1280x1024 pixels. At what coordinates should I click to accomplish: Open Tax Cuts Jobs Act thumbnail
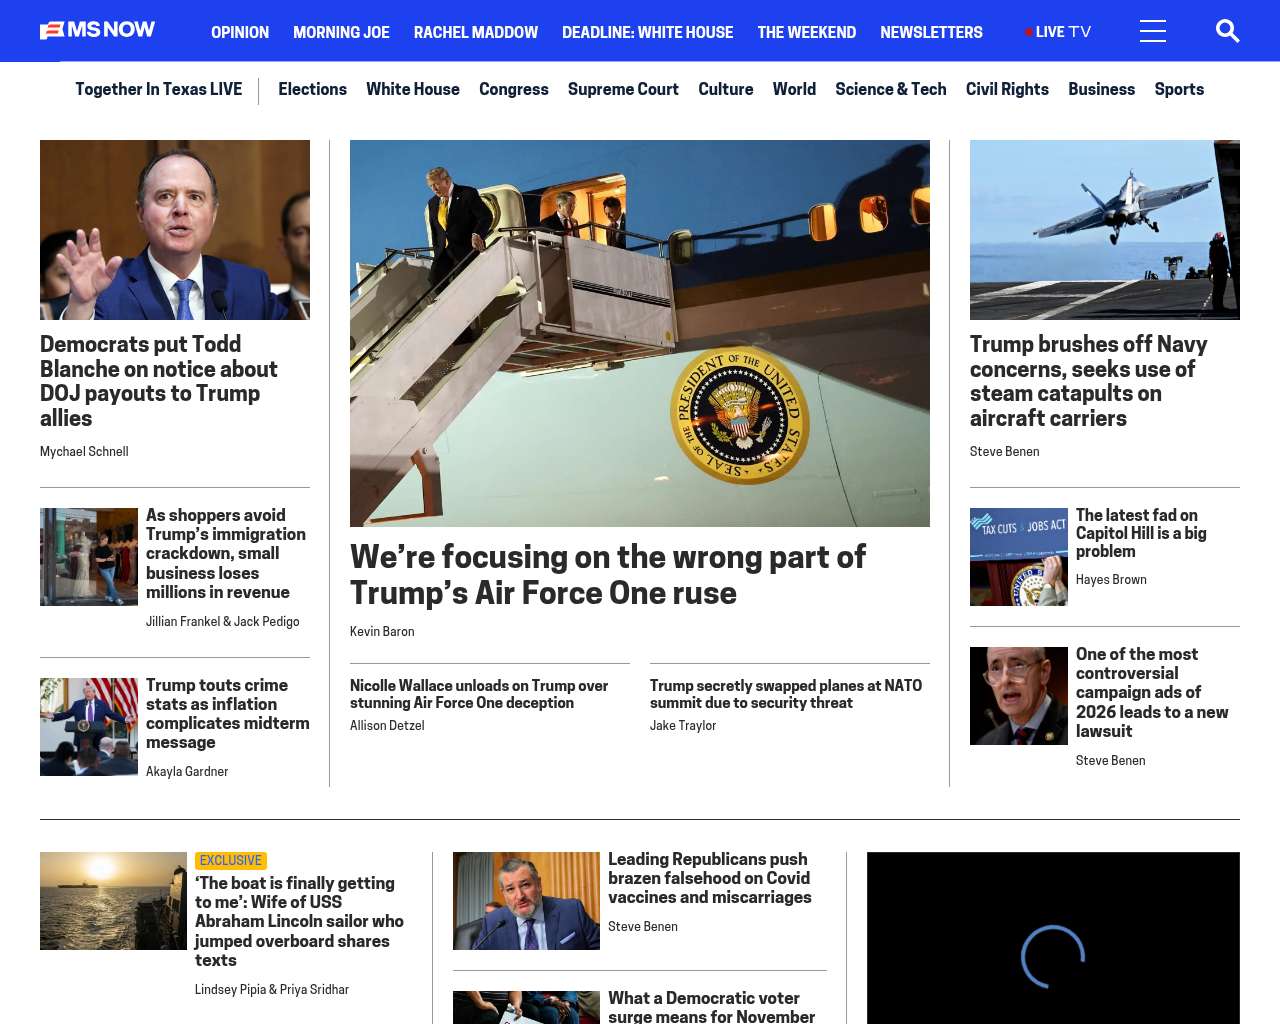pyautogui.click(x=1019, y=557)
